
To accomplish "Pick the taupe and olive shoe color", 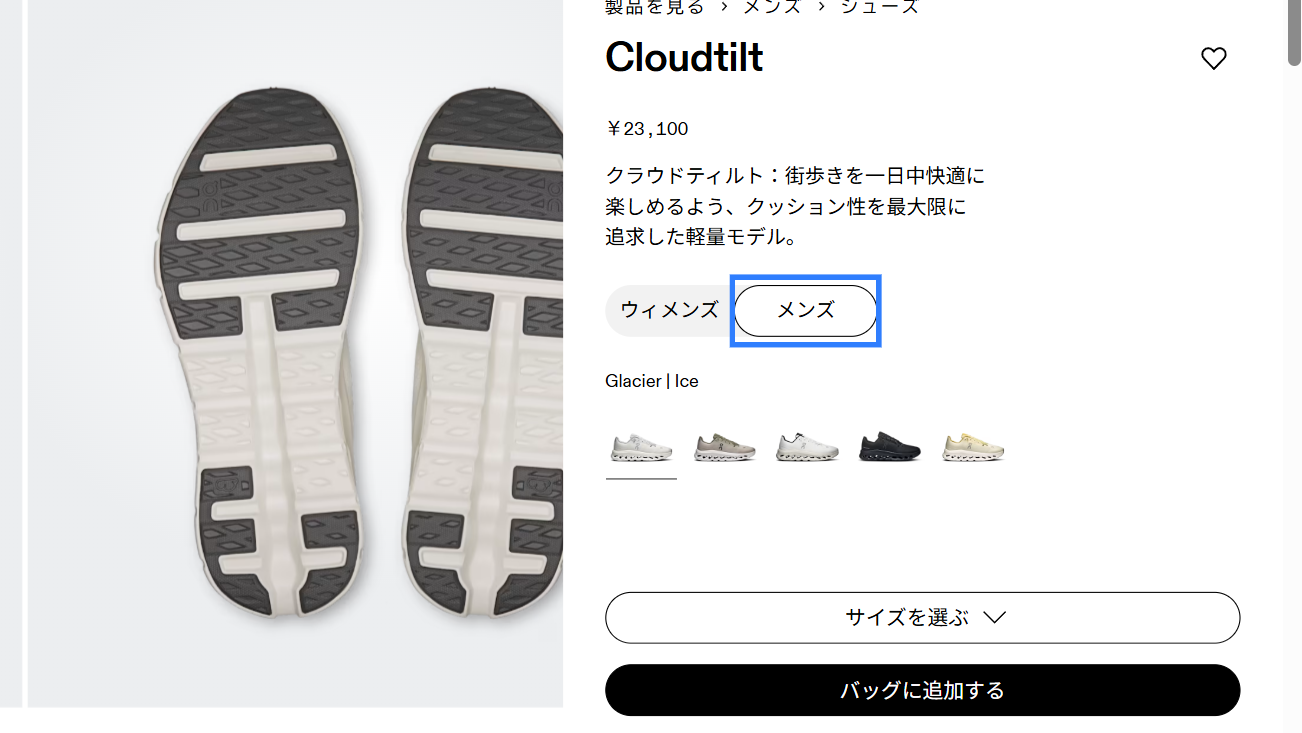I will point(724,447).
